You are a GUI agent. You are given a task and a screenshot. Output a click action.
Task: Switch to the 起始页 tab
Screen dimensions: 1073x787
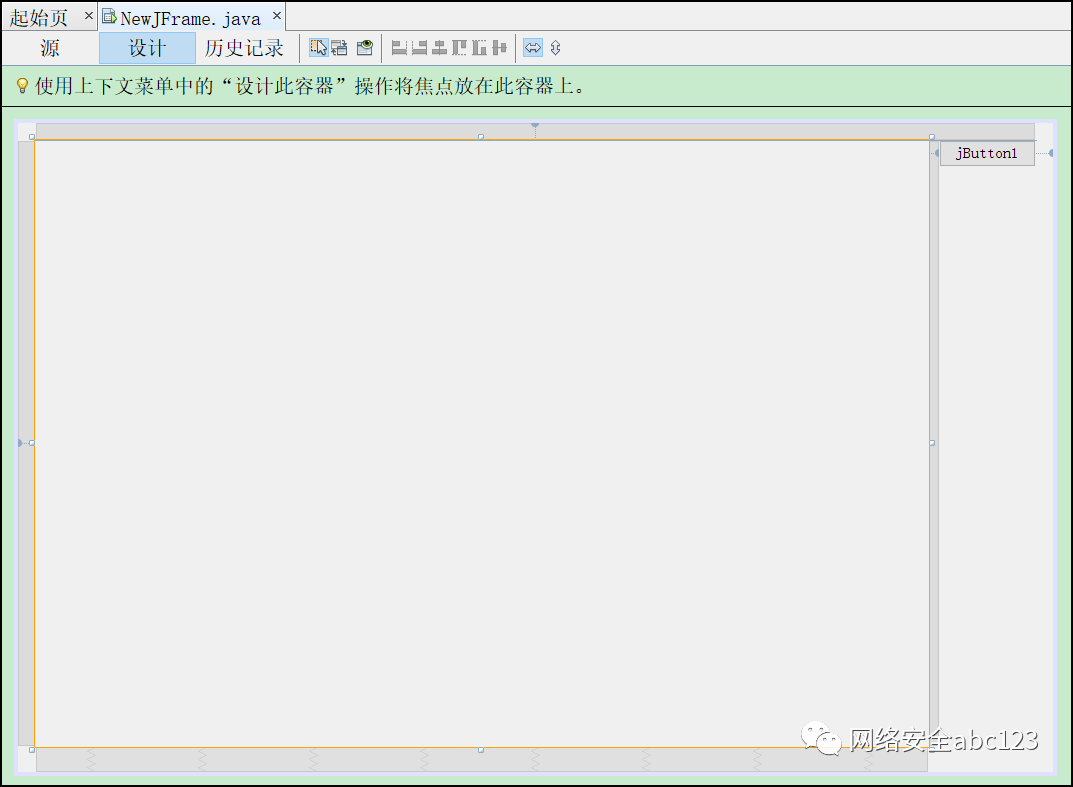click(40, 16)
